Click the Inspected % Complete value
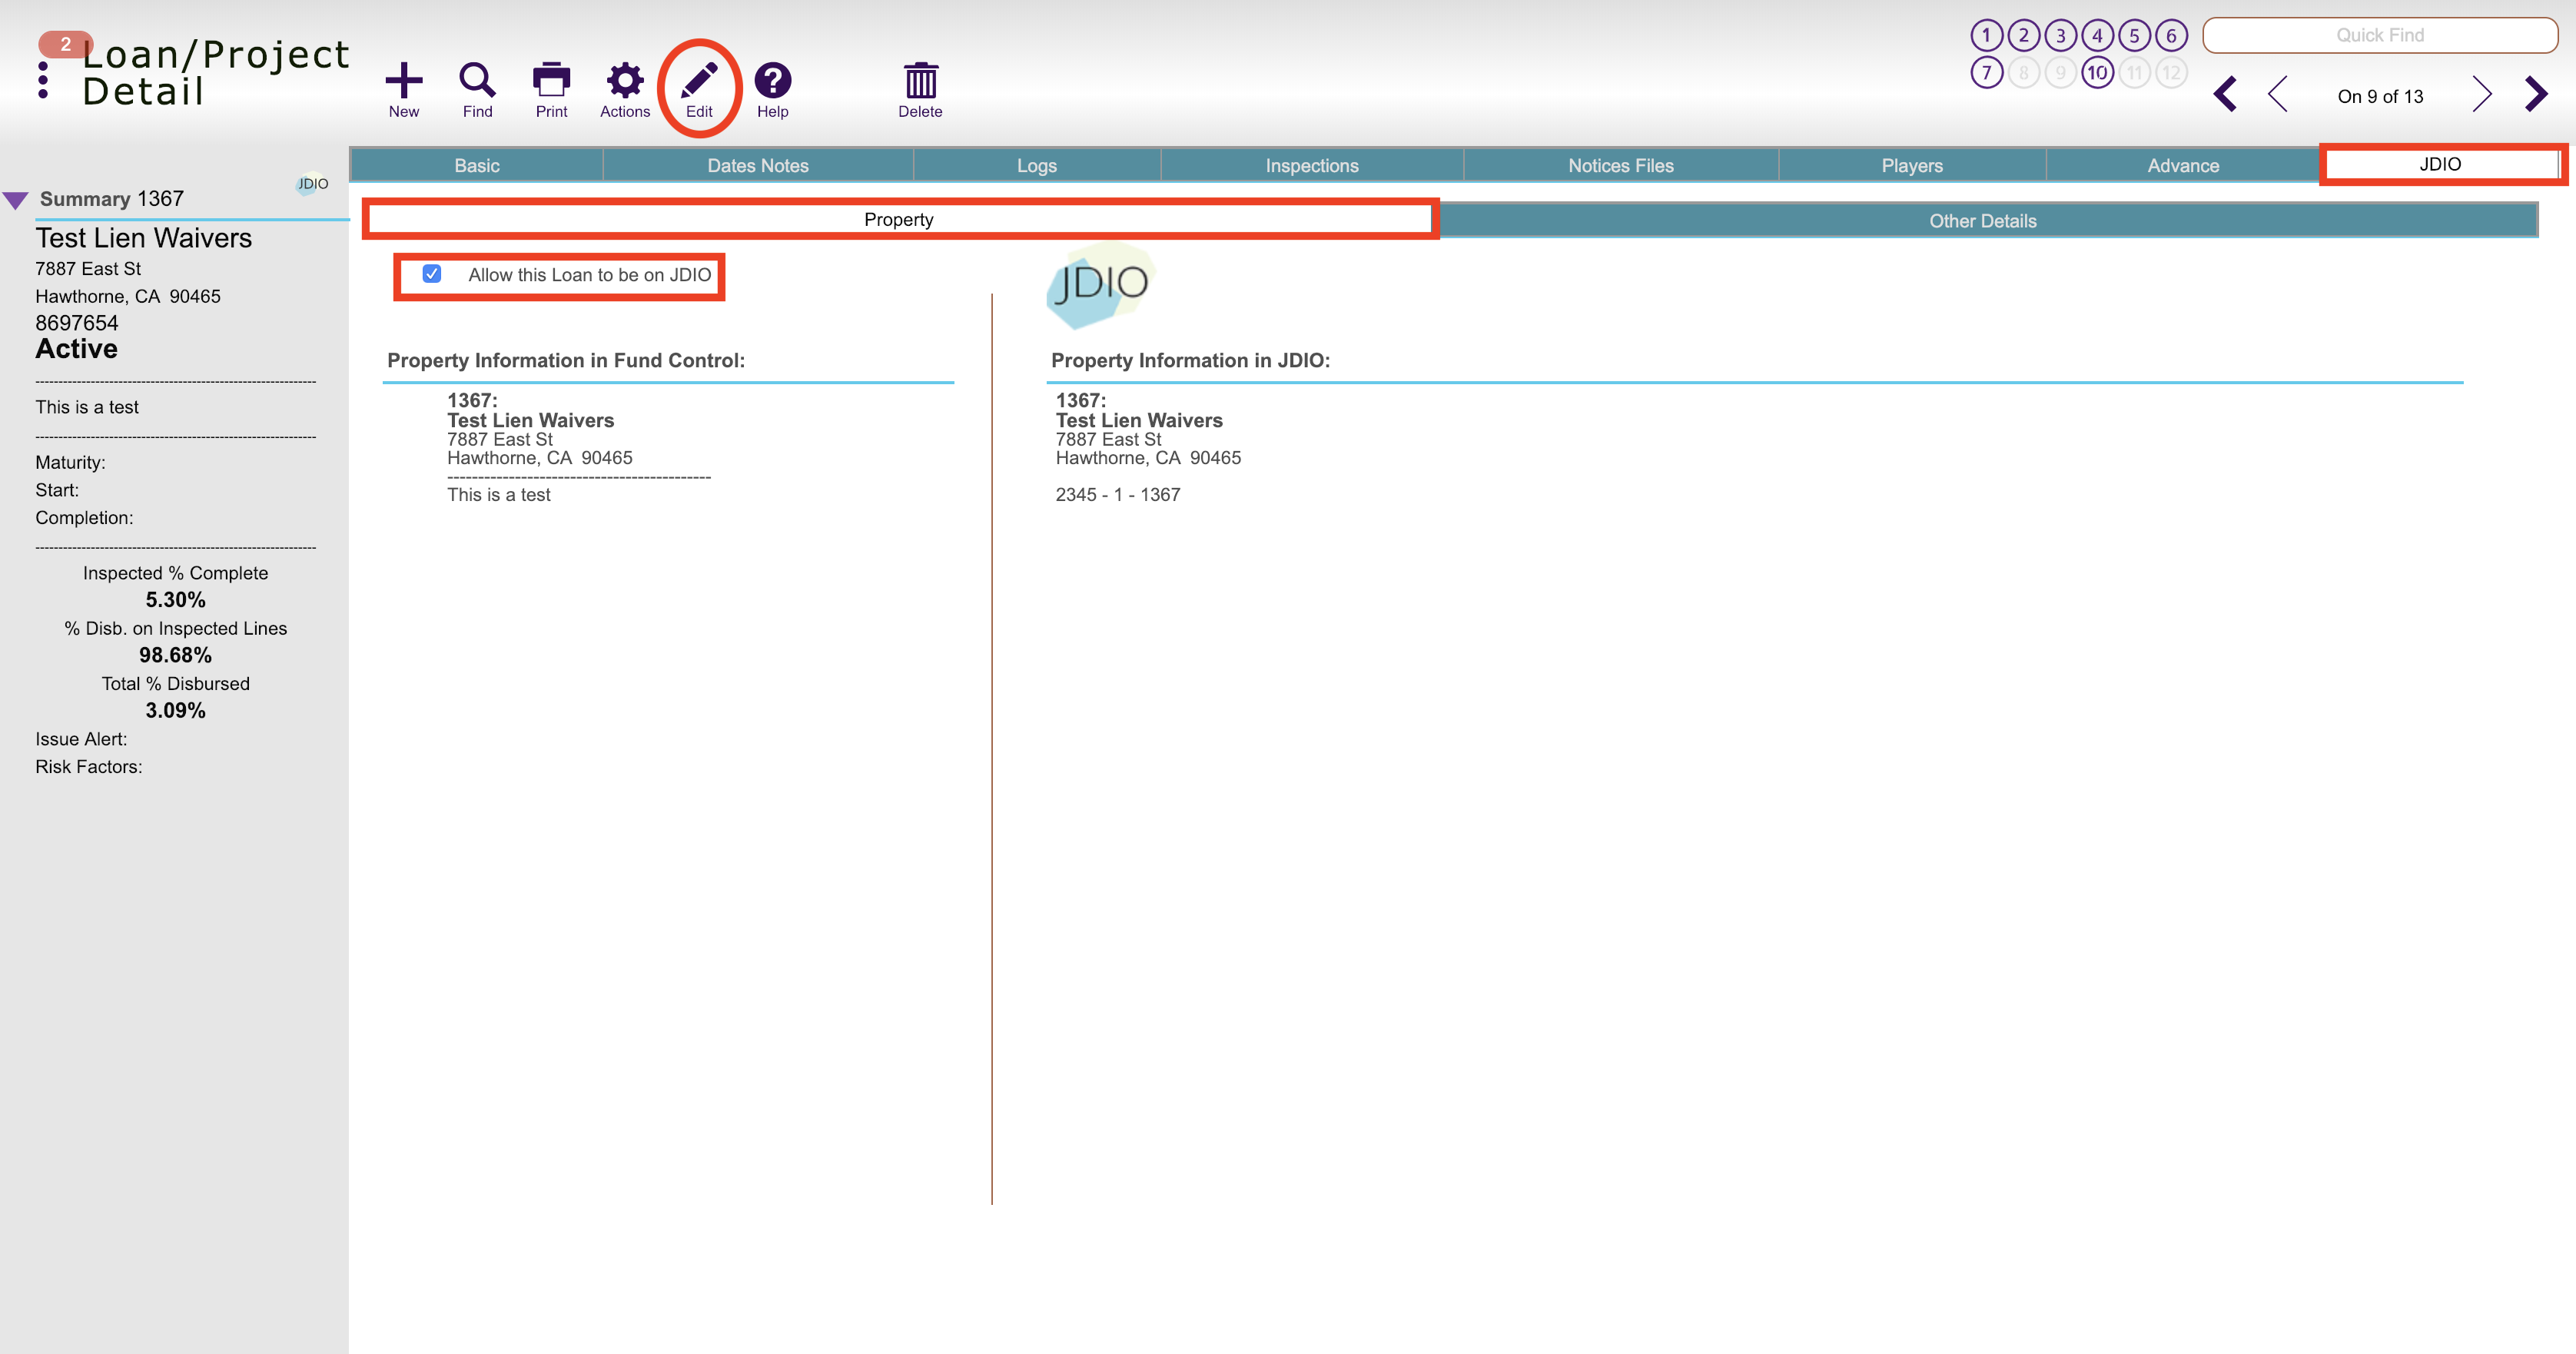The height and width of the screenshot is (1354, 2576). (175, 599)
